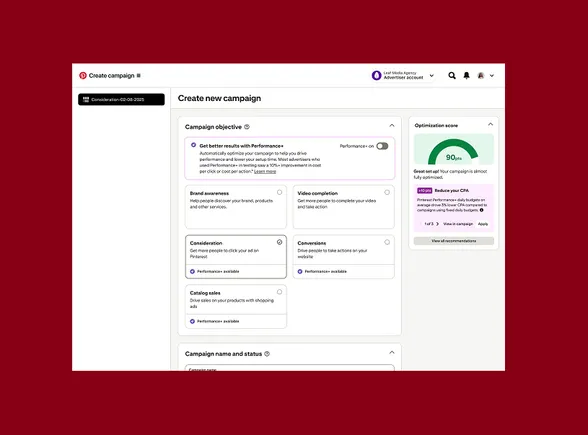Click the Leaf Media Agency account avatar

376,75
